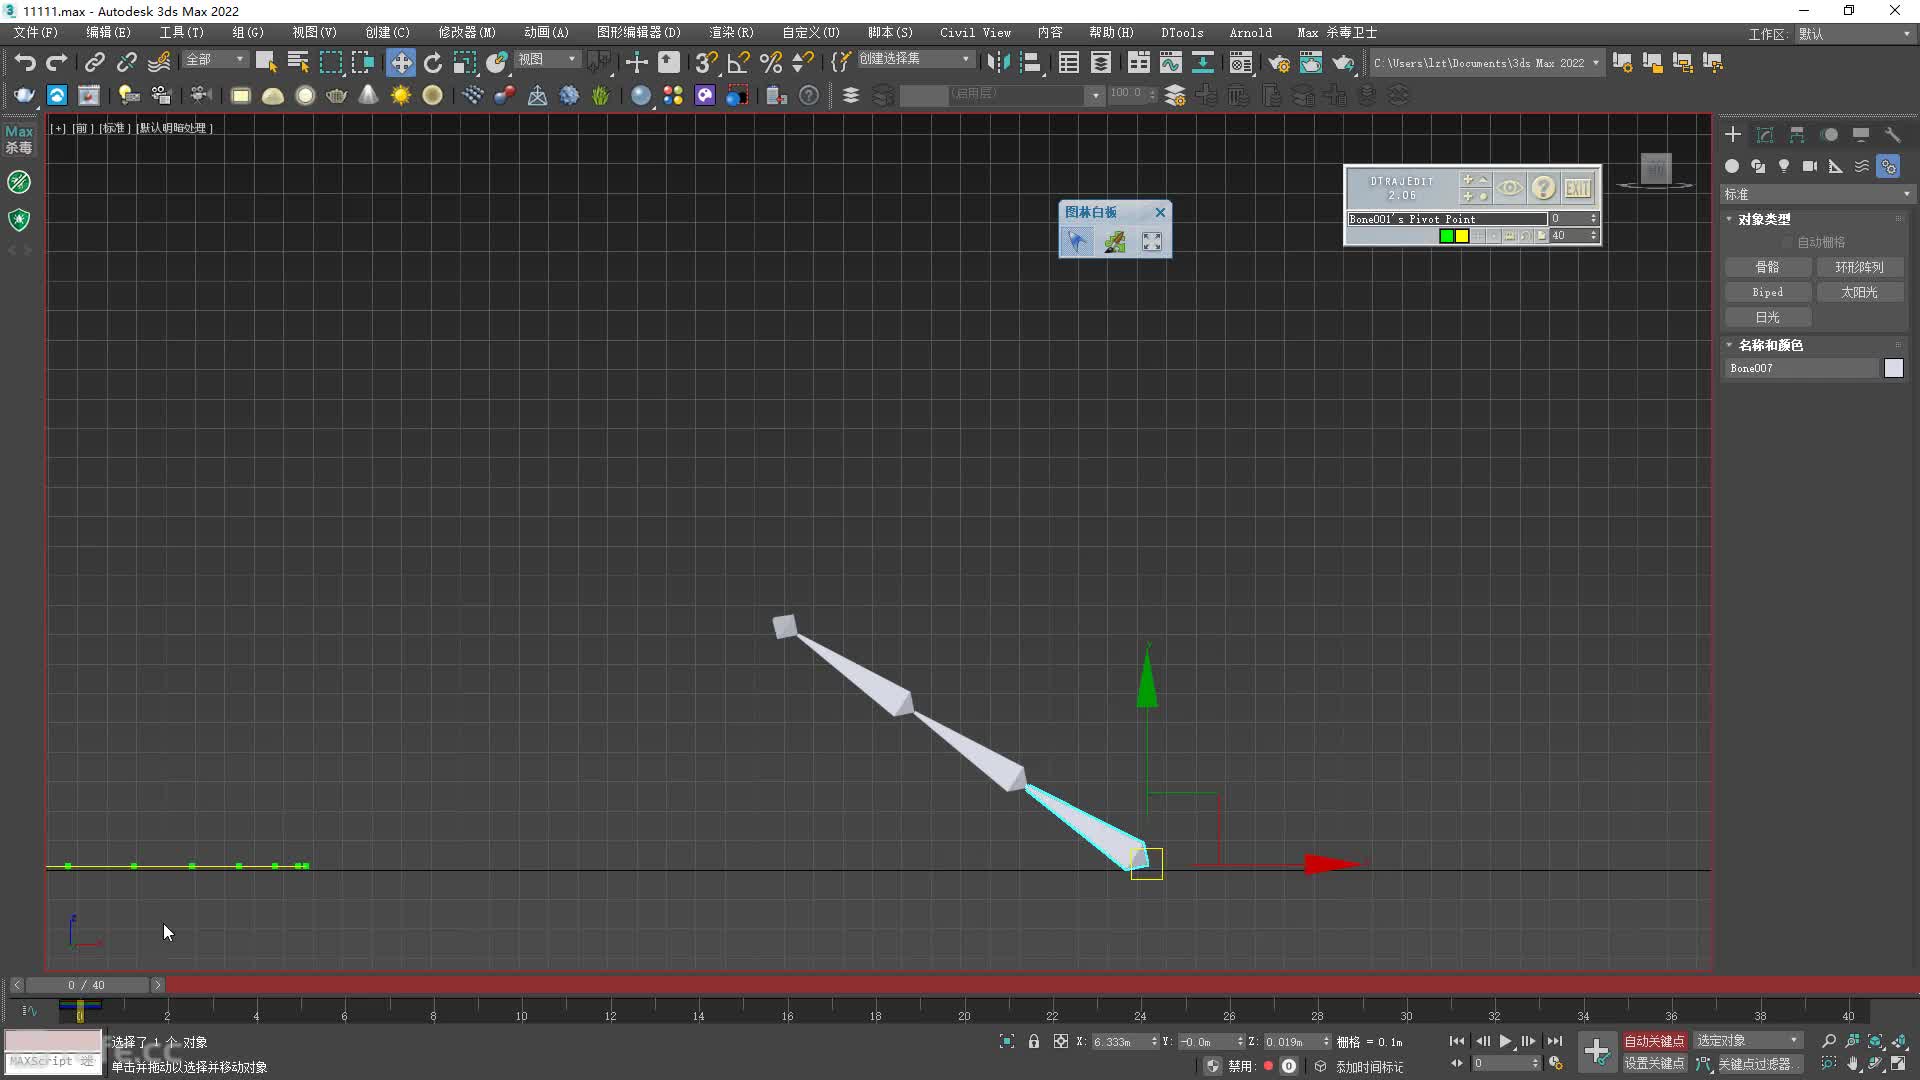Click the 设置关键点 Set Key button
Screen dimensions: 1920x1080
(1654, 1063)
